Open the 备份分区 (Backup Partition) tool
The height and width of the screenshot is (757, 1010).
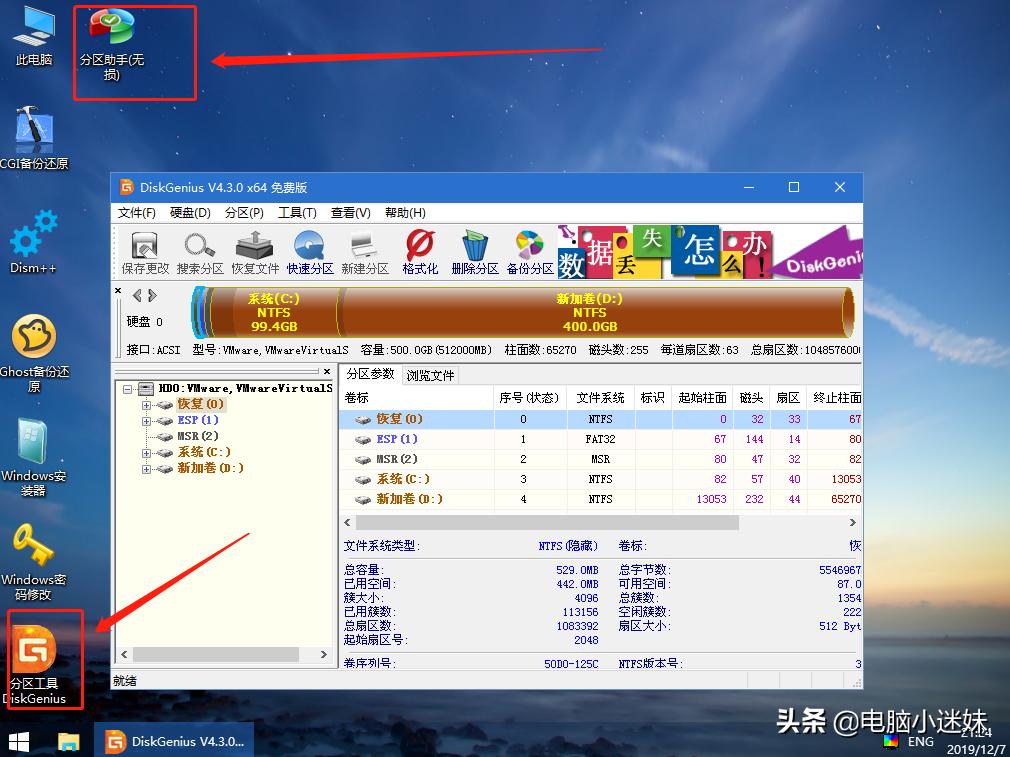pyautogui.click(x=529, y=250)
